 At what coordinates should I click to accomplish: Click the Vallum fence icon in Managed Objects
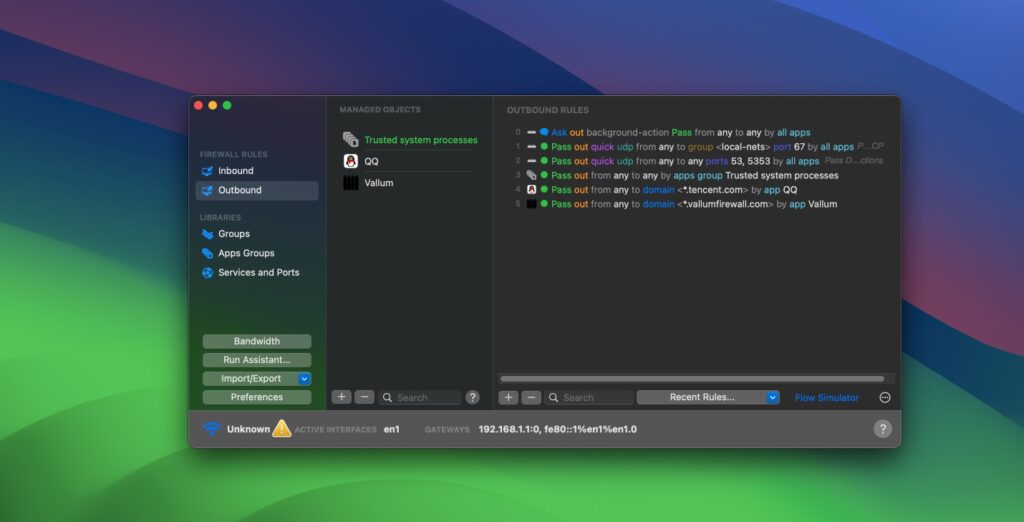click(351, 183)
